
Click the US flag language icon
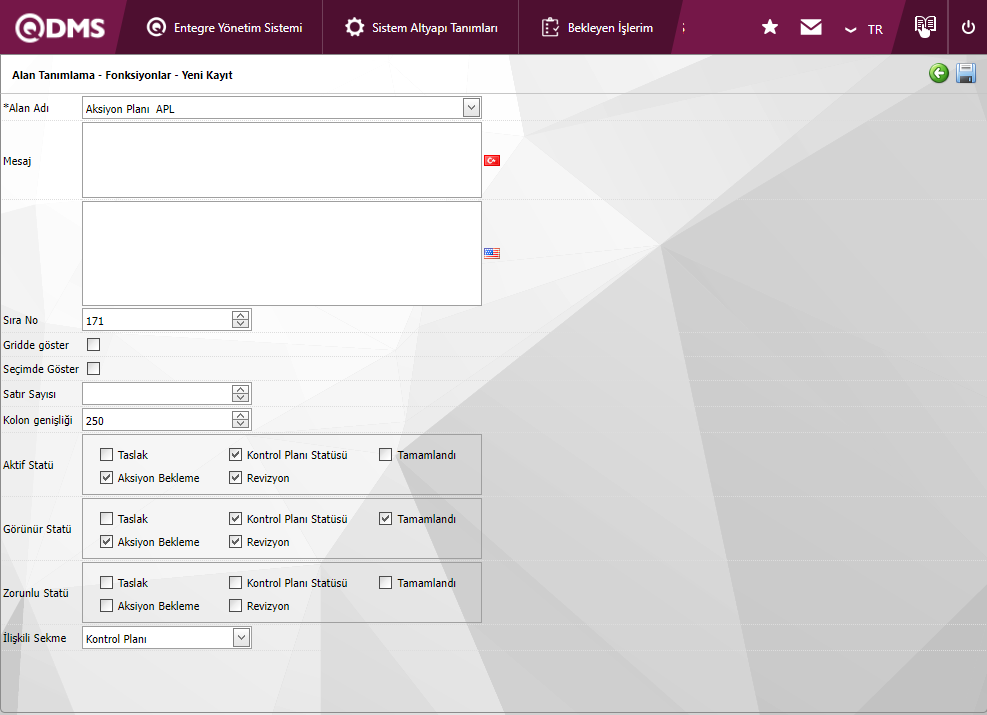(x=492, y=254)
